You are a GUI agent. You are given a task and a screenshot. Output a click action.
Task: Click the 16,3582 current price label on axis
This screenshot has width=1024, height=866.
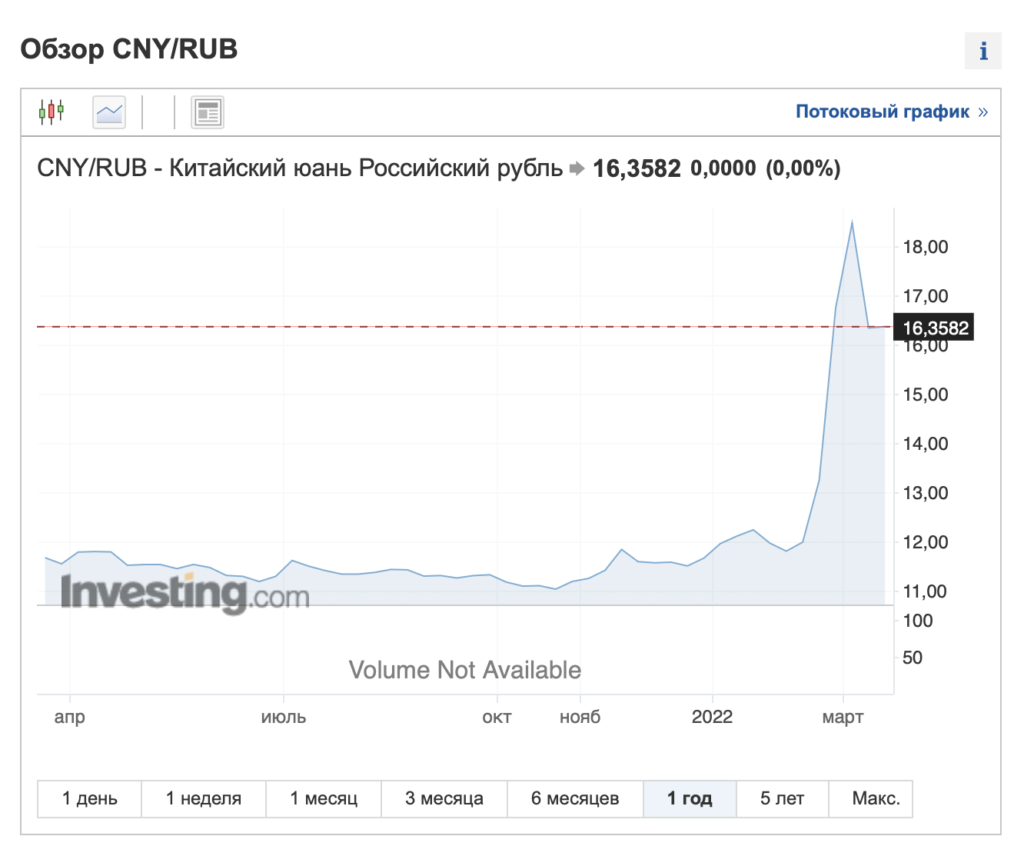pyautogui.click(x=935, y=327)
